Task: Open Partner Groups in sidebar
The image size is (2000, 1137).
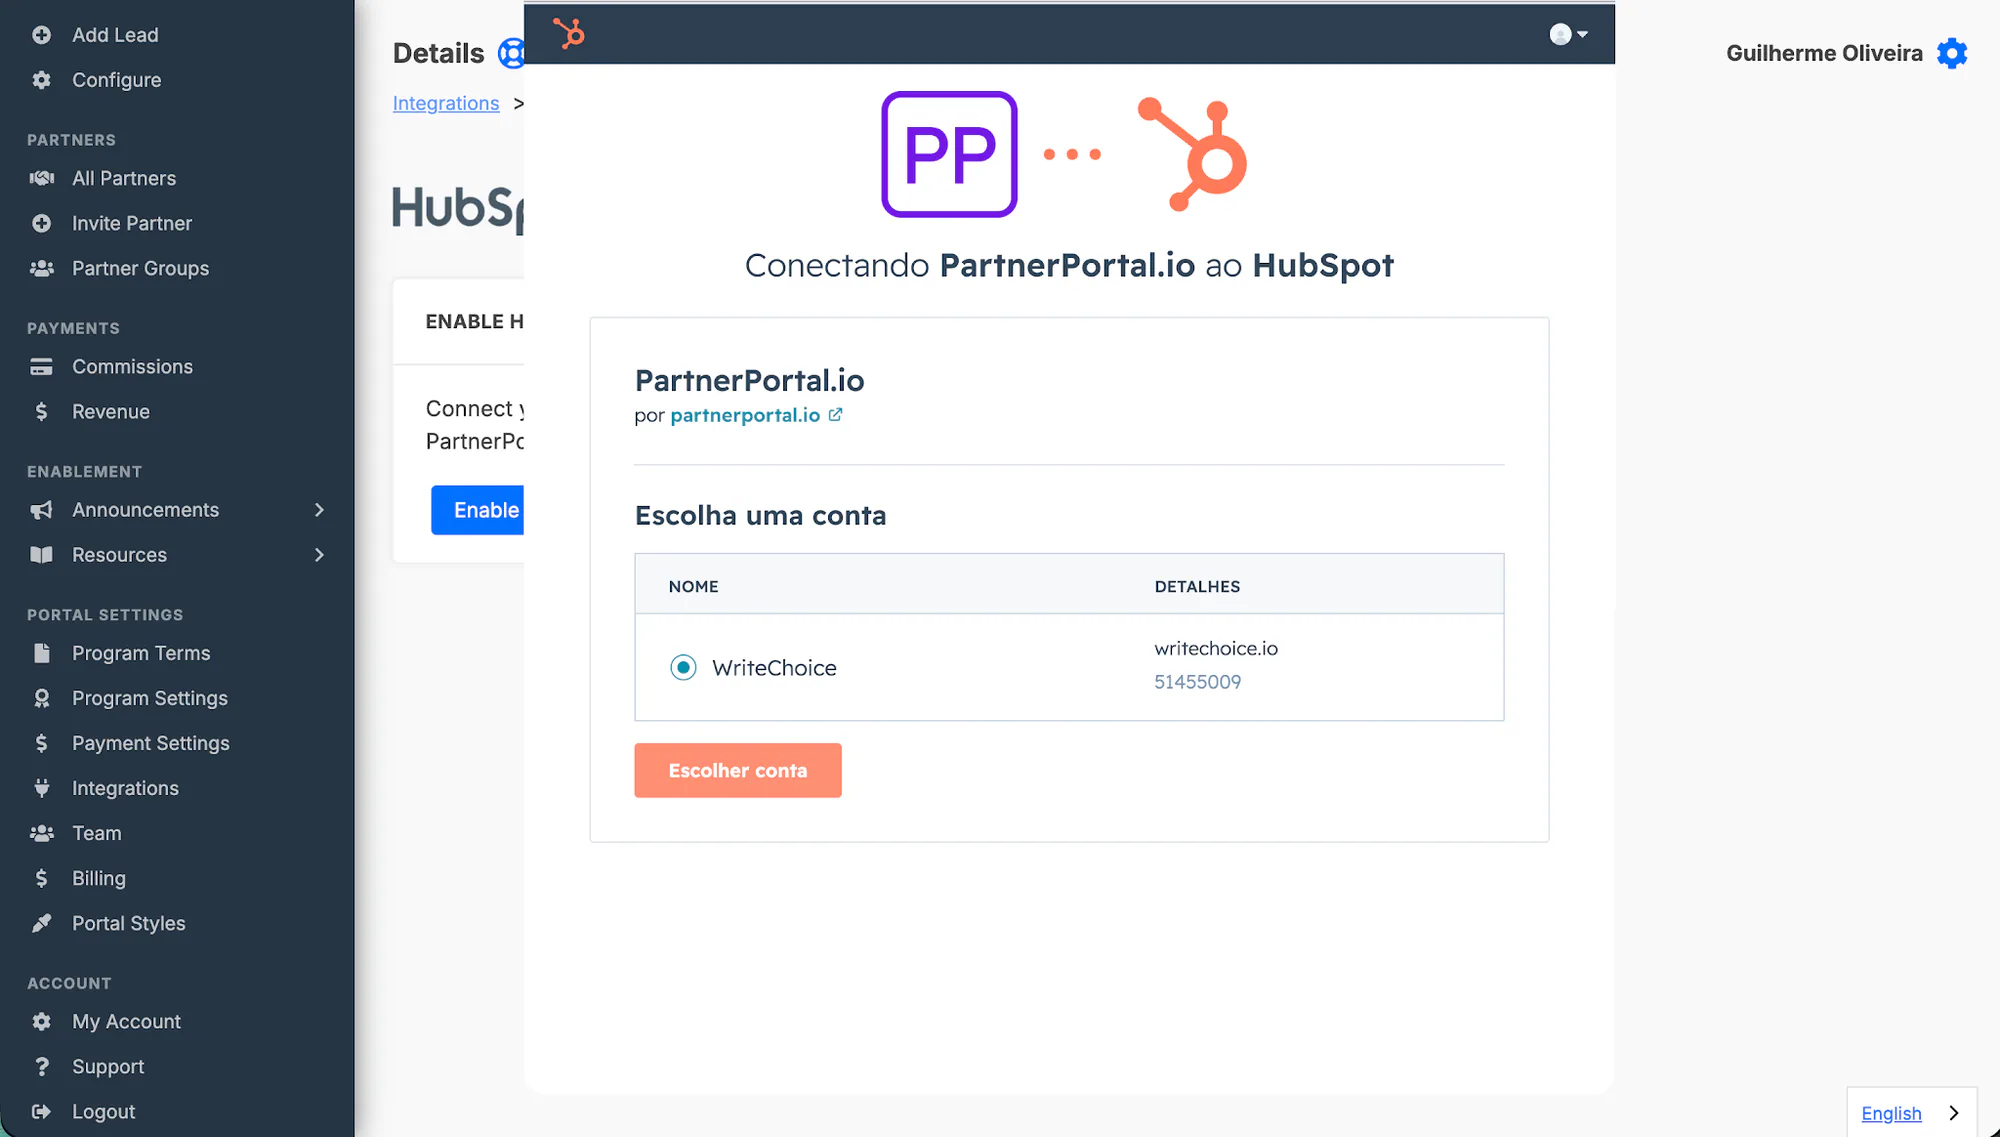Action: click(x=140, y=268)
